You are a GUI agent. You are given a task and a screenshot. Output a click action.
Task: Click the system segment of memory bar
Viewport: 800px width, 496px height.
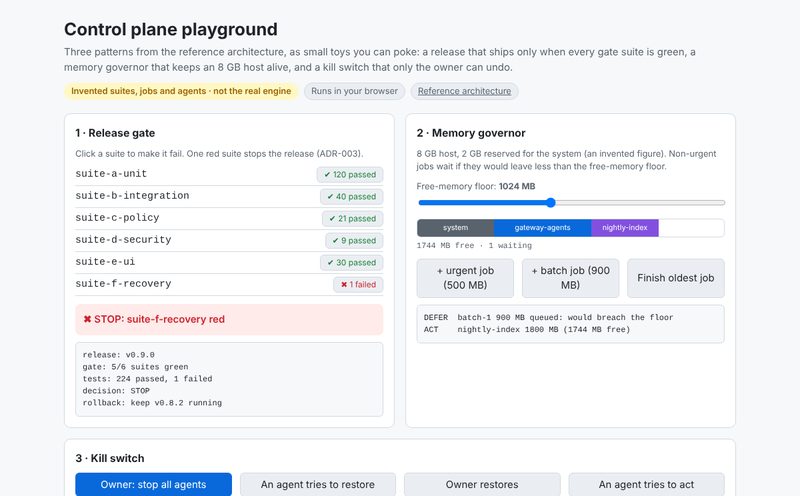pos(455,228)
